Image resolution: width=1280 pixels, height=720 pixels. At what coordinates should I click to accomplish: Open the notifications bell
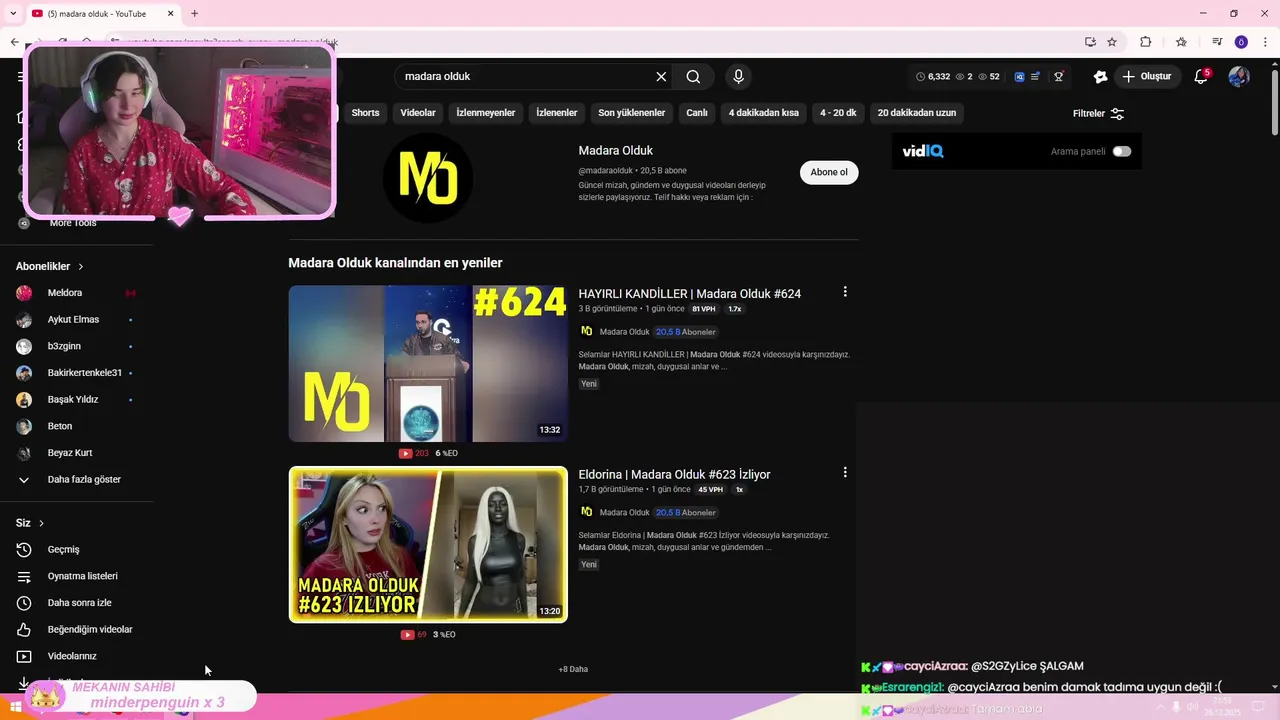coord(1202,77)
